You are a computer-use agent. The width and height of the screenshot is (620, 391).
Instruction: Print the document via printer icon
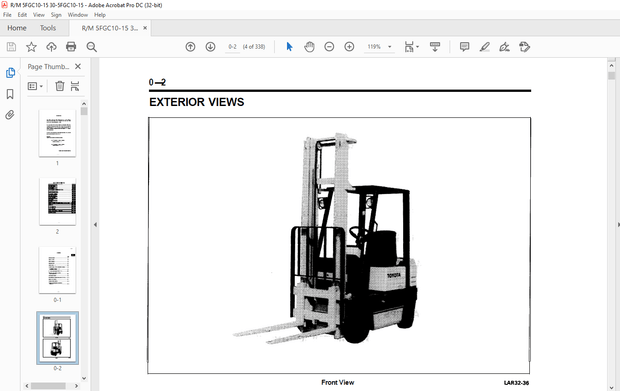(71, 47)
